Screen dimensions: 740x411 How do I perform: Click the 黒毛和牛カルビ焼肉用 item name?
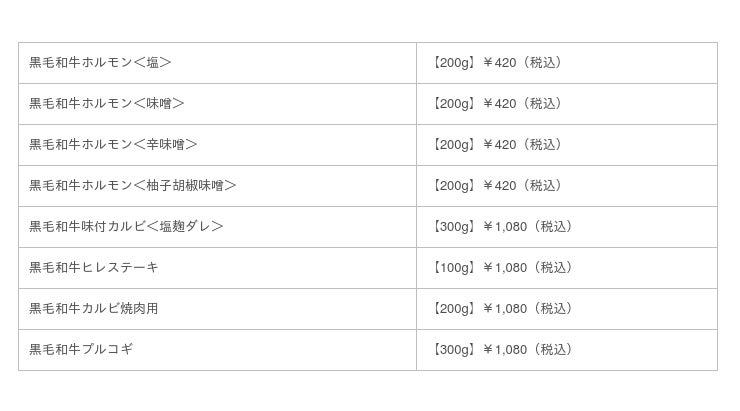pyautogui.click(x=94, y=309)
